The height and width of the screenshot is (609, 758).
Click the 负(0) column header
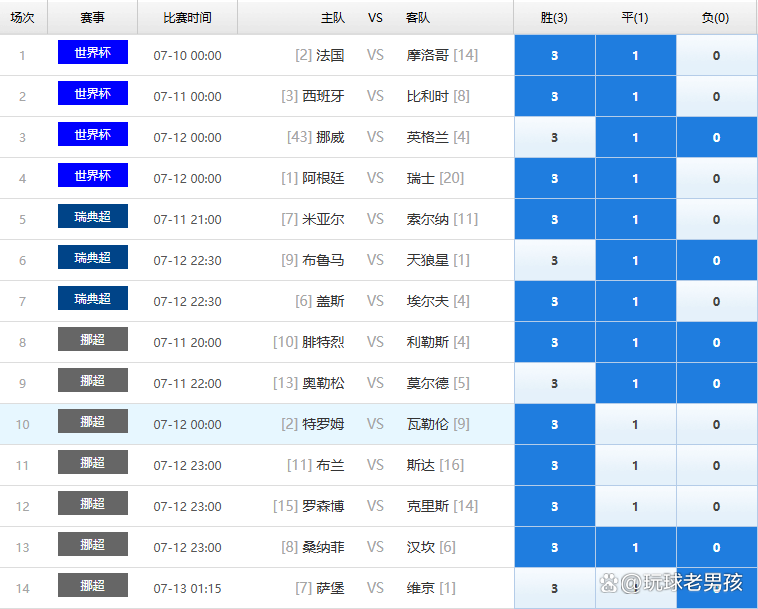tap(715, 18)
